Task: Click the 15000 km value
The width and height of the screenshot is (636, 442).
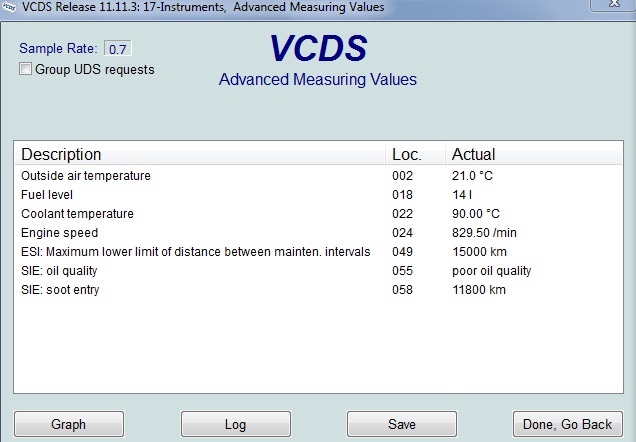Action: (479, 252)
